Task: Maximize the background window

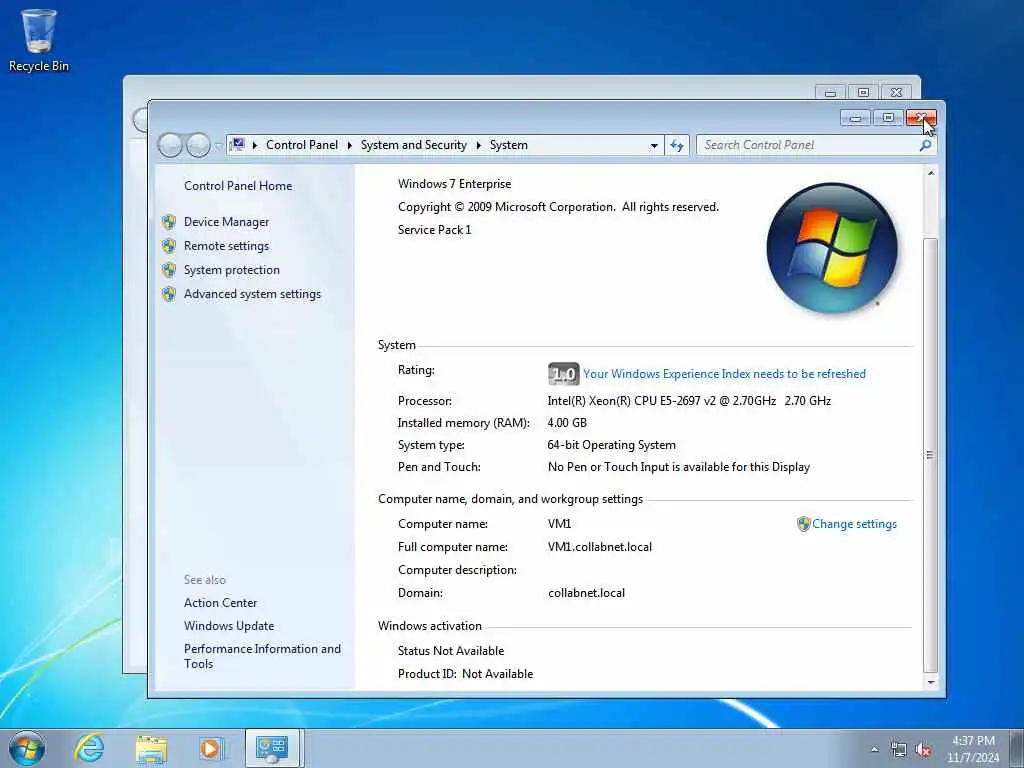Action: pos(863,92)
